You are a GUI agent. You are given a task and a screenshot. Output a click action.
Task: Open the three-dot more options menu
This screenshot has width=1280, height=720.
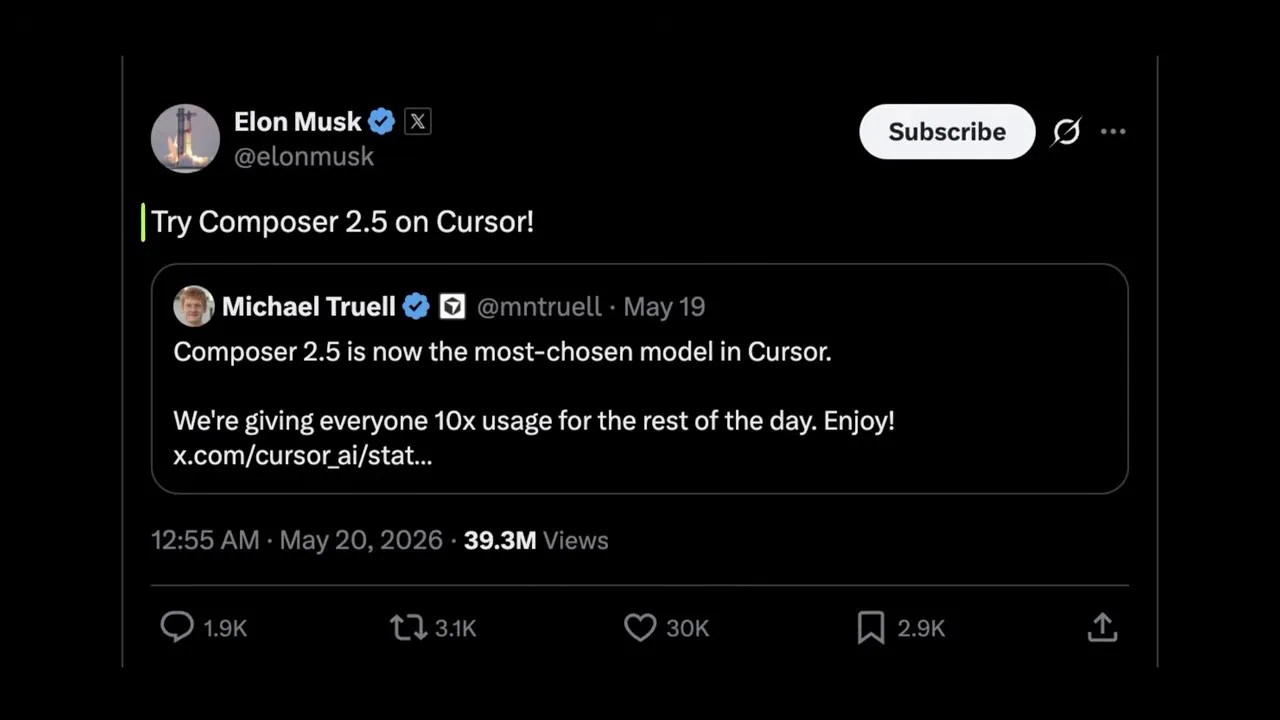pyautogui.click(x=1113, y=131)
